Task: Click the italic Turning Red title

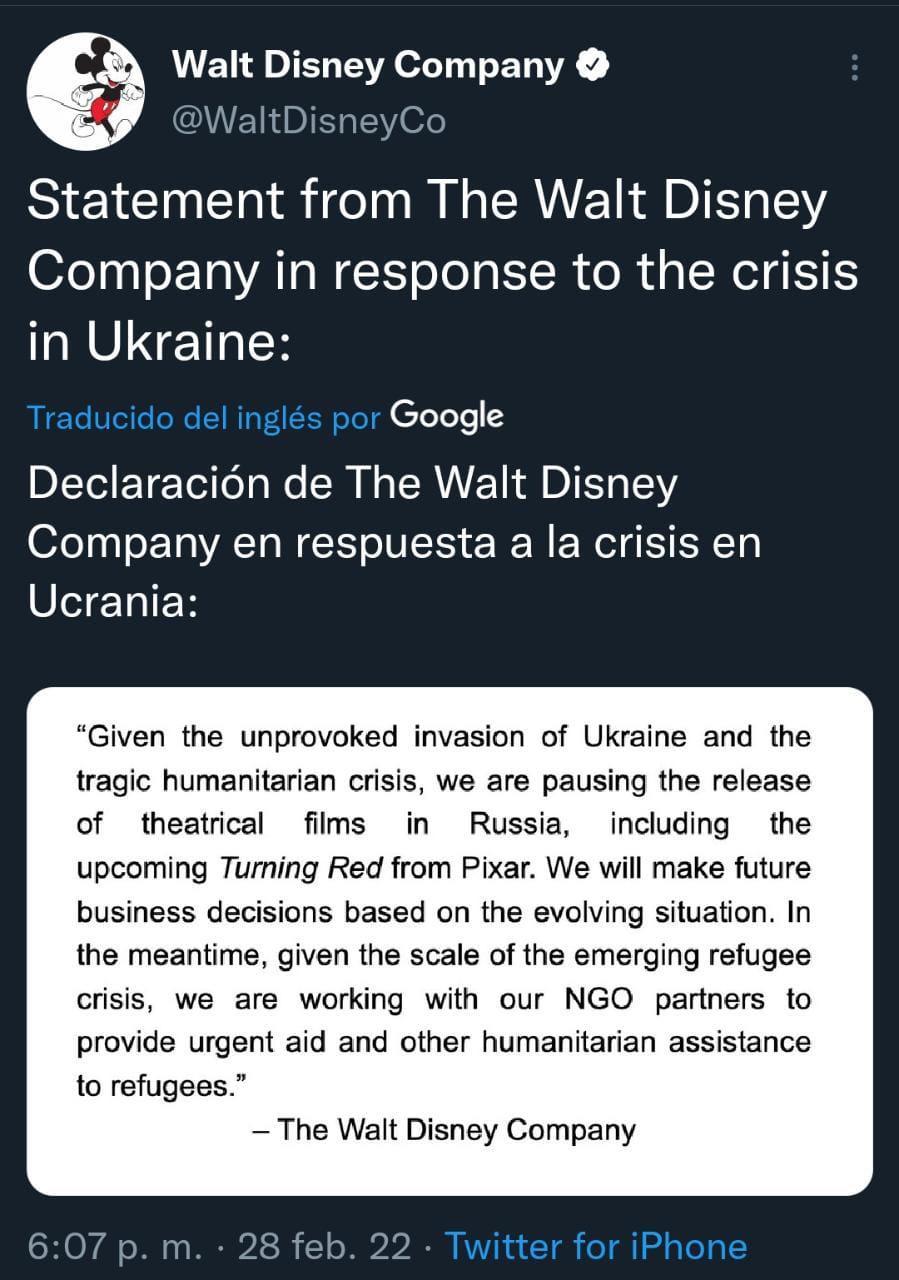Action: (301, 868)
